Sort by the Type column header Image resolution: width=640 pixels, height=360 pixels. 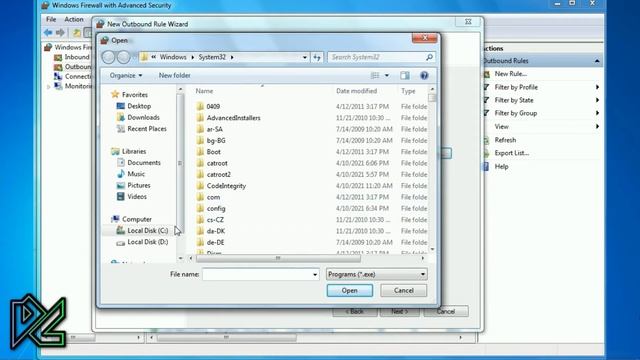pos(408,91)
